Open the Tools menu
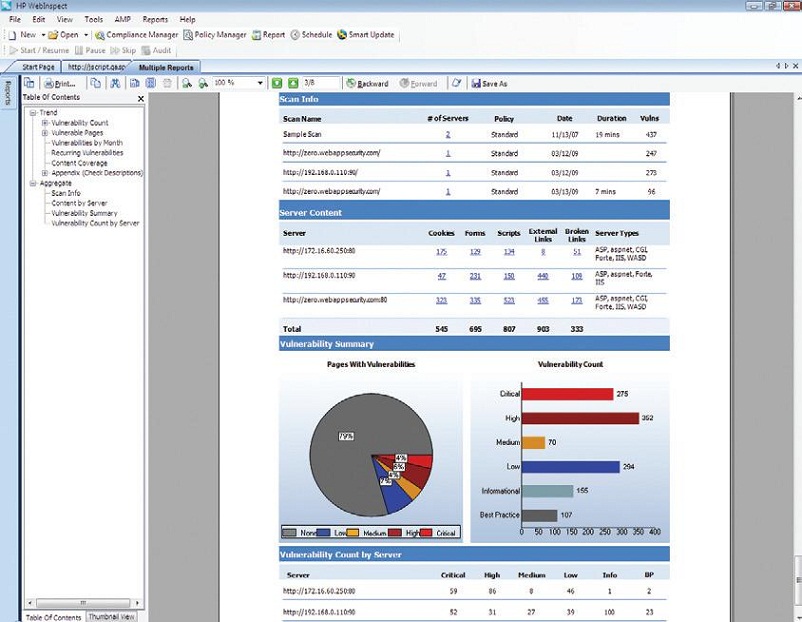Viewport: 802px width, 622px height. point(94,19)
